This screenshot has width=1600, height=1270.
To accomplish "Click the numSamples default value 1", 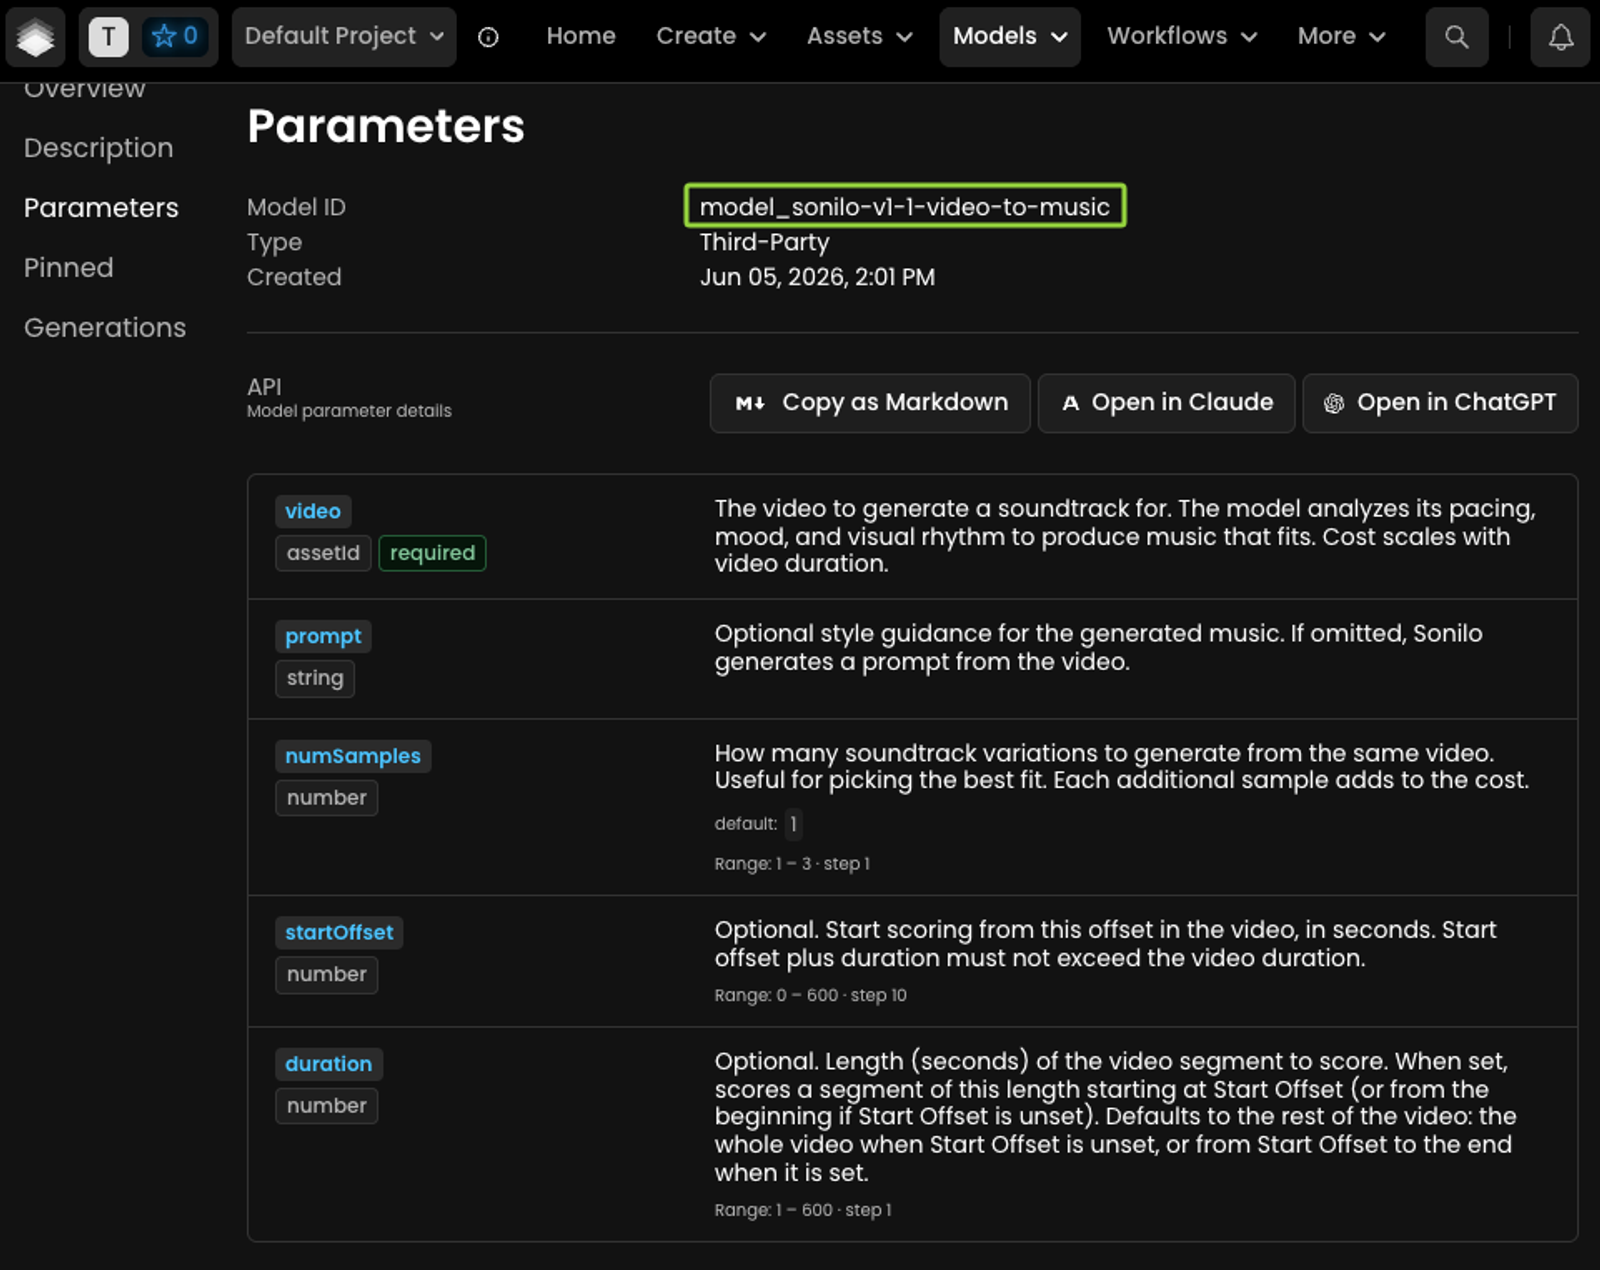I will coord(793,824).
